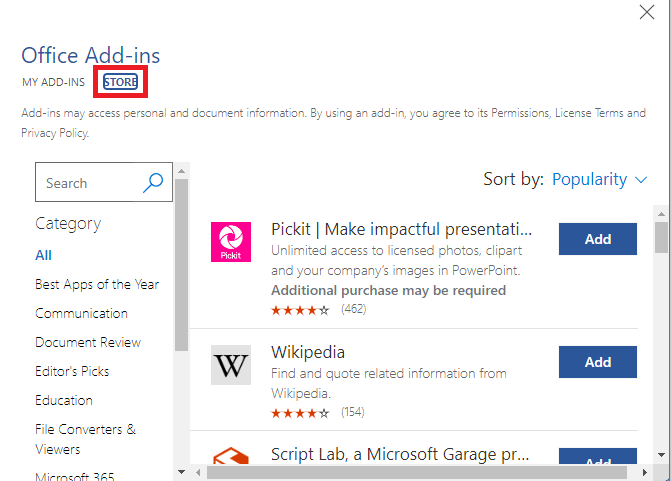
Task: Click the horizontal scrollbar thumb
Action: pyautogui.click(x=417, y=472)
